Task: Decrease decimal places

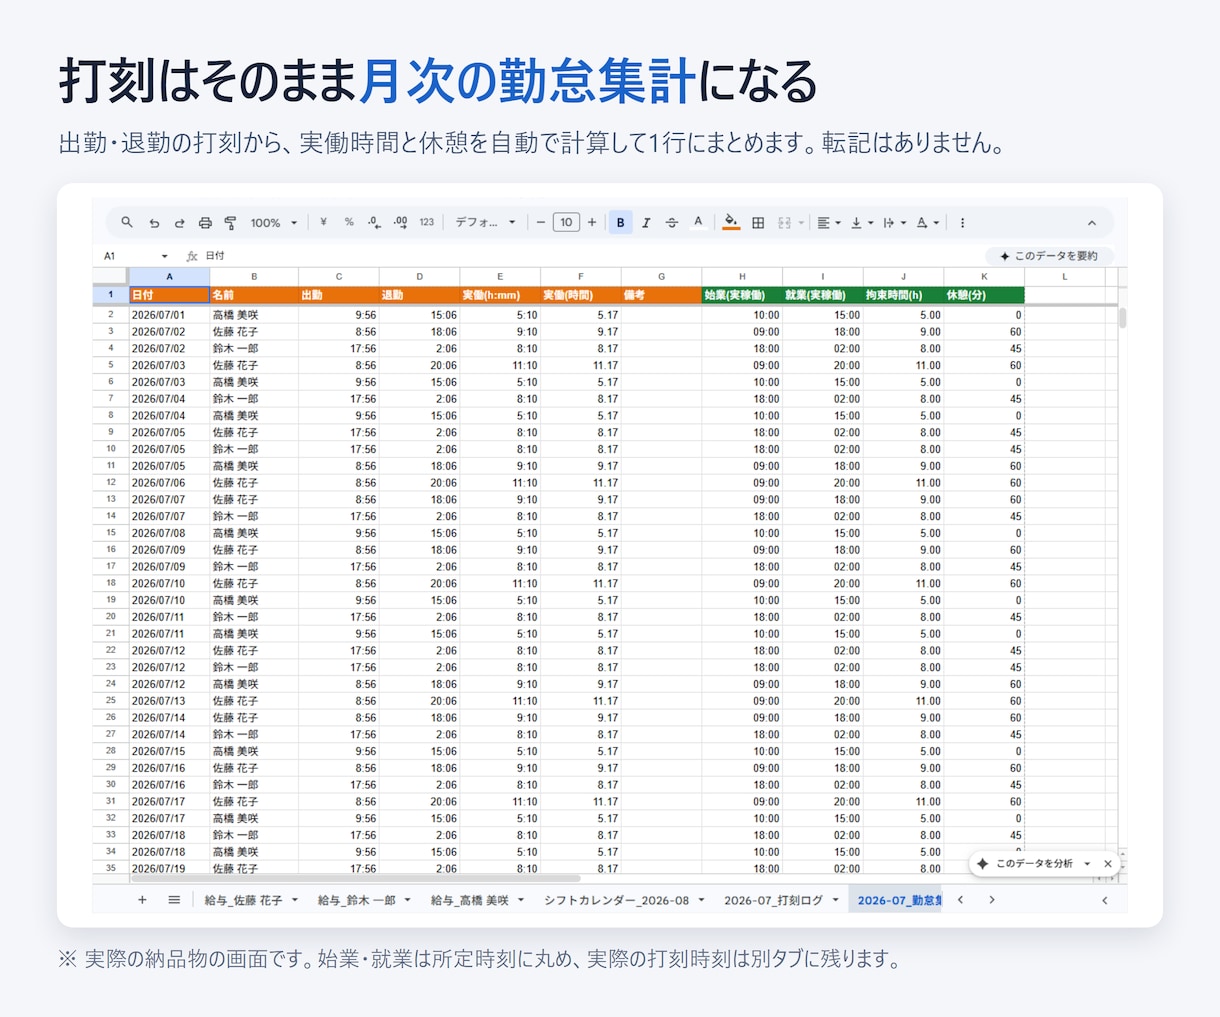Action: 374,222
